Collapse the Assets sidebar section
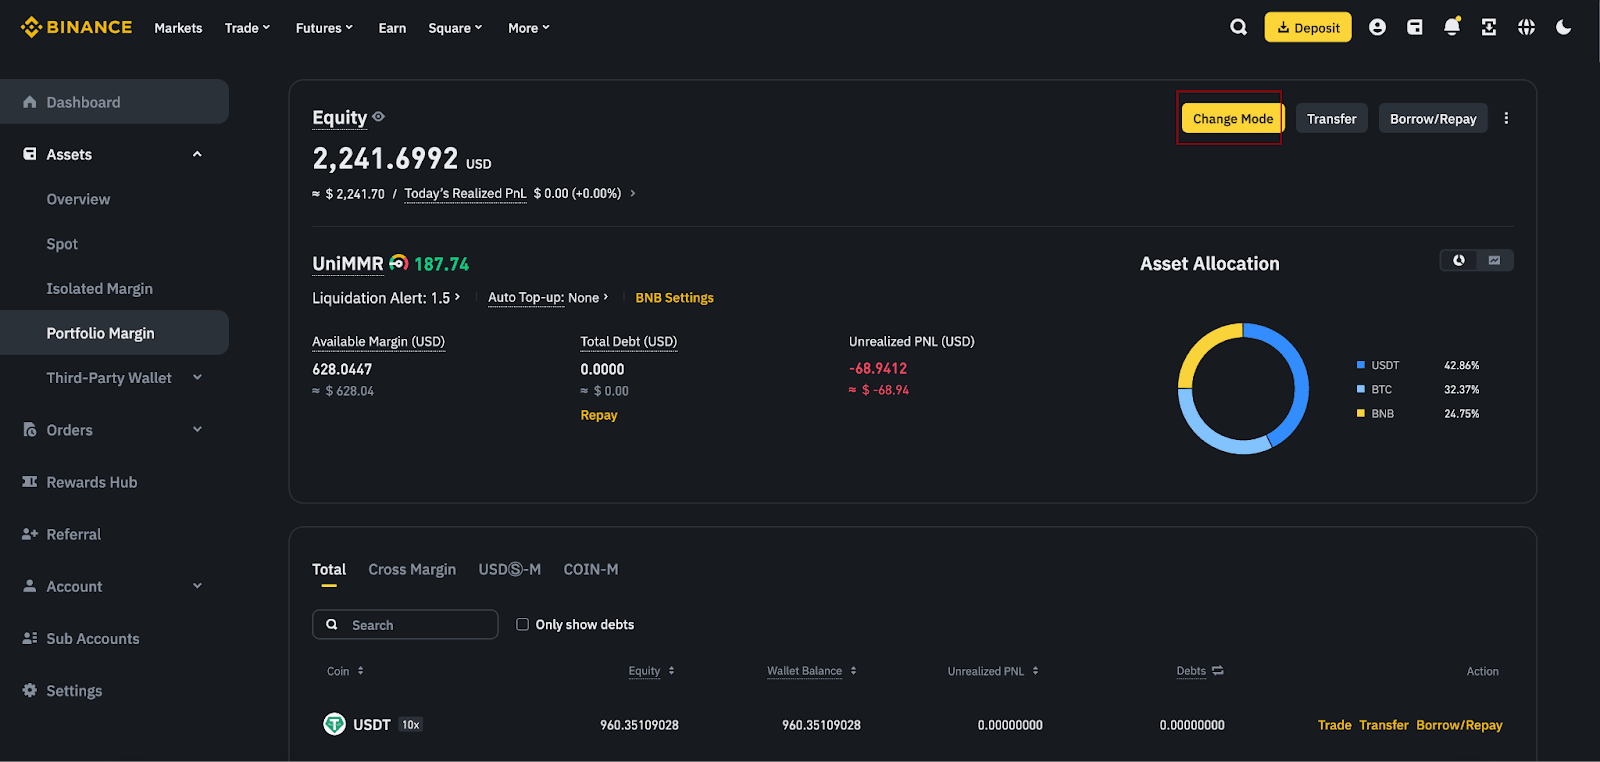1600x762 pixels. click(197, 154)
